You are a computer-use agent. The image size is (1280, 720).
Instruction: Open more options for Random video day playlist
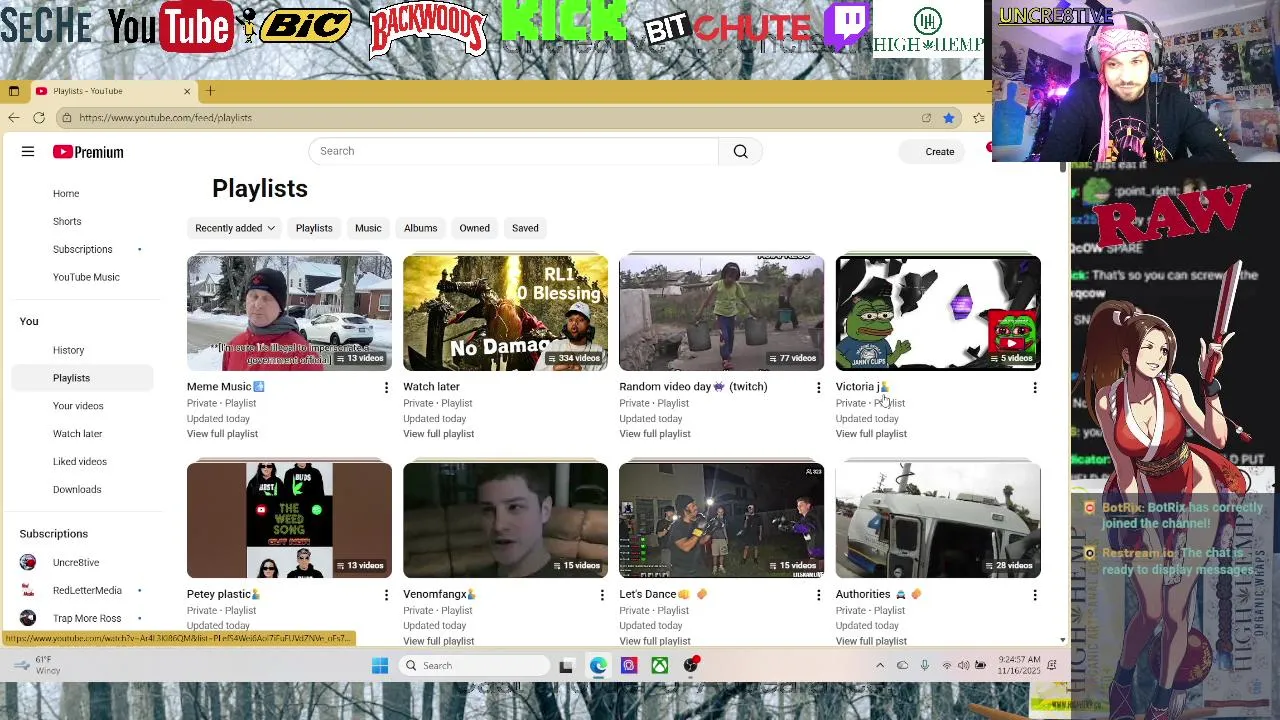tap(818, 387)
